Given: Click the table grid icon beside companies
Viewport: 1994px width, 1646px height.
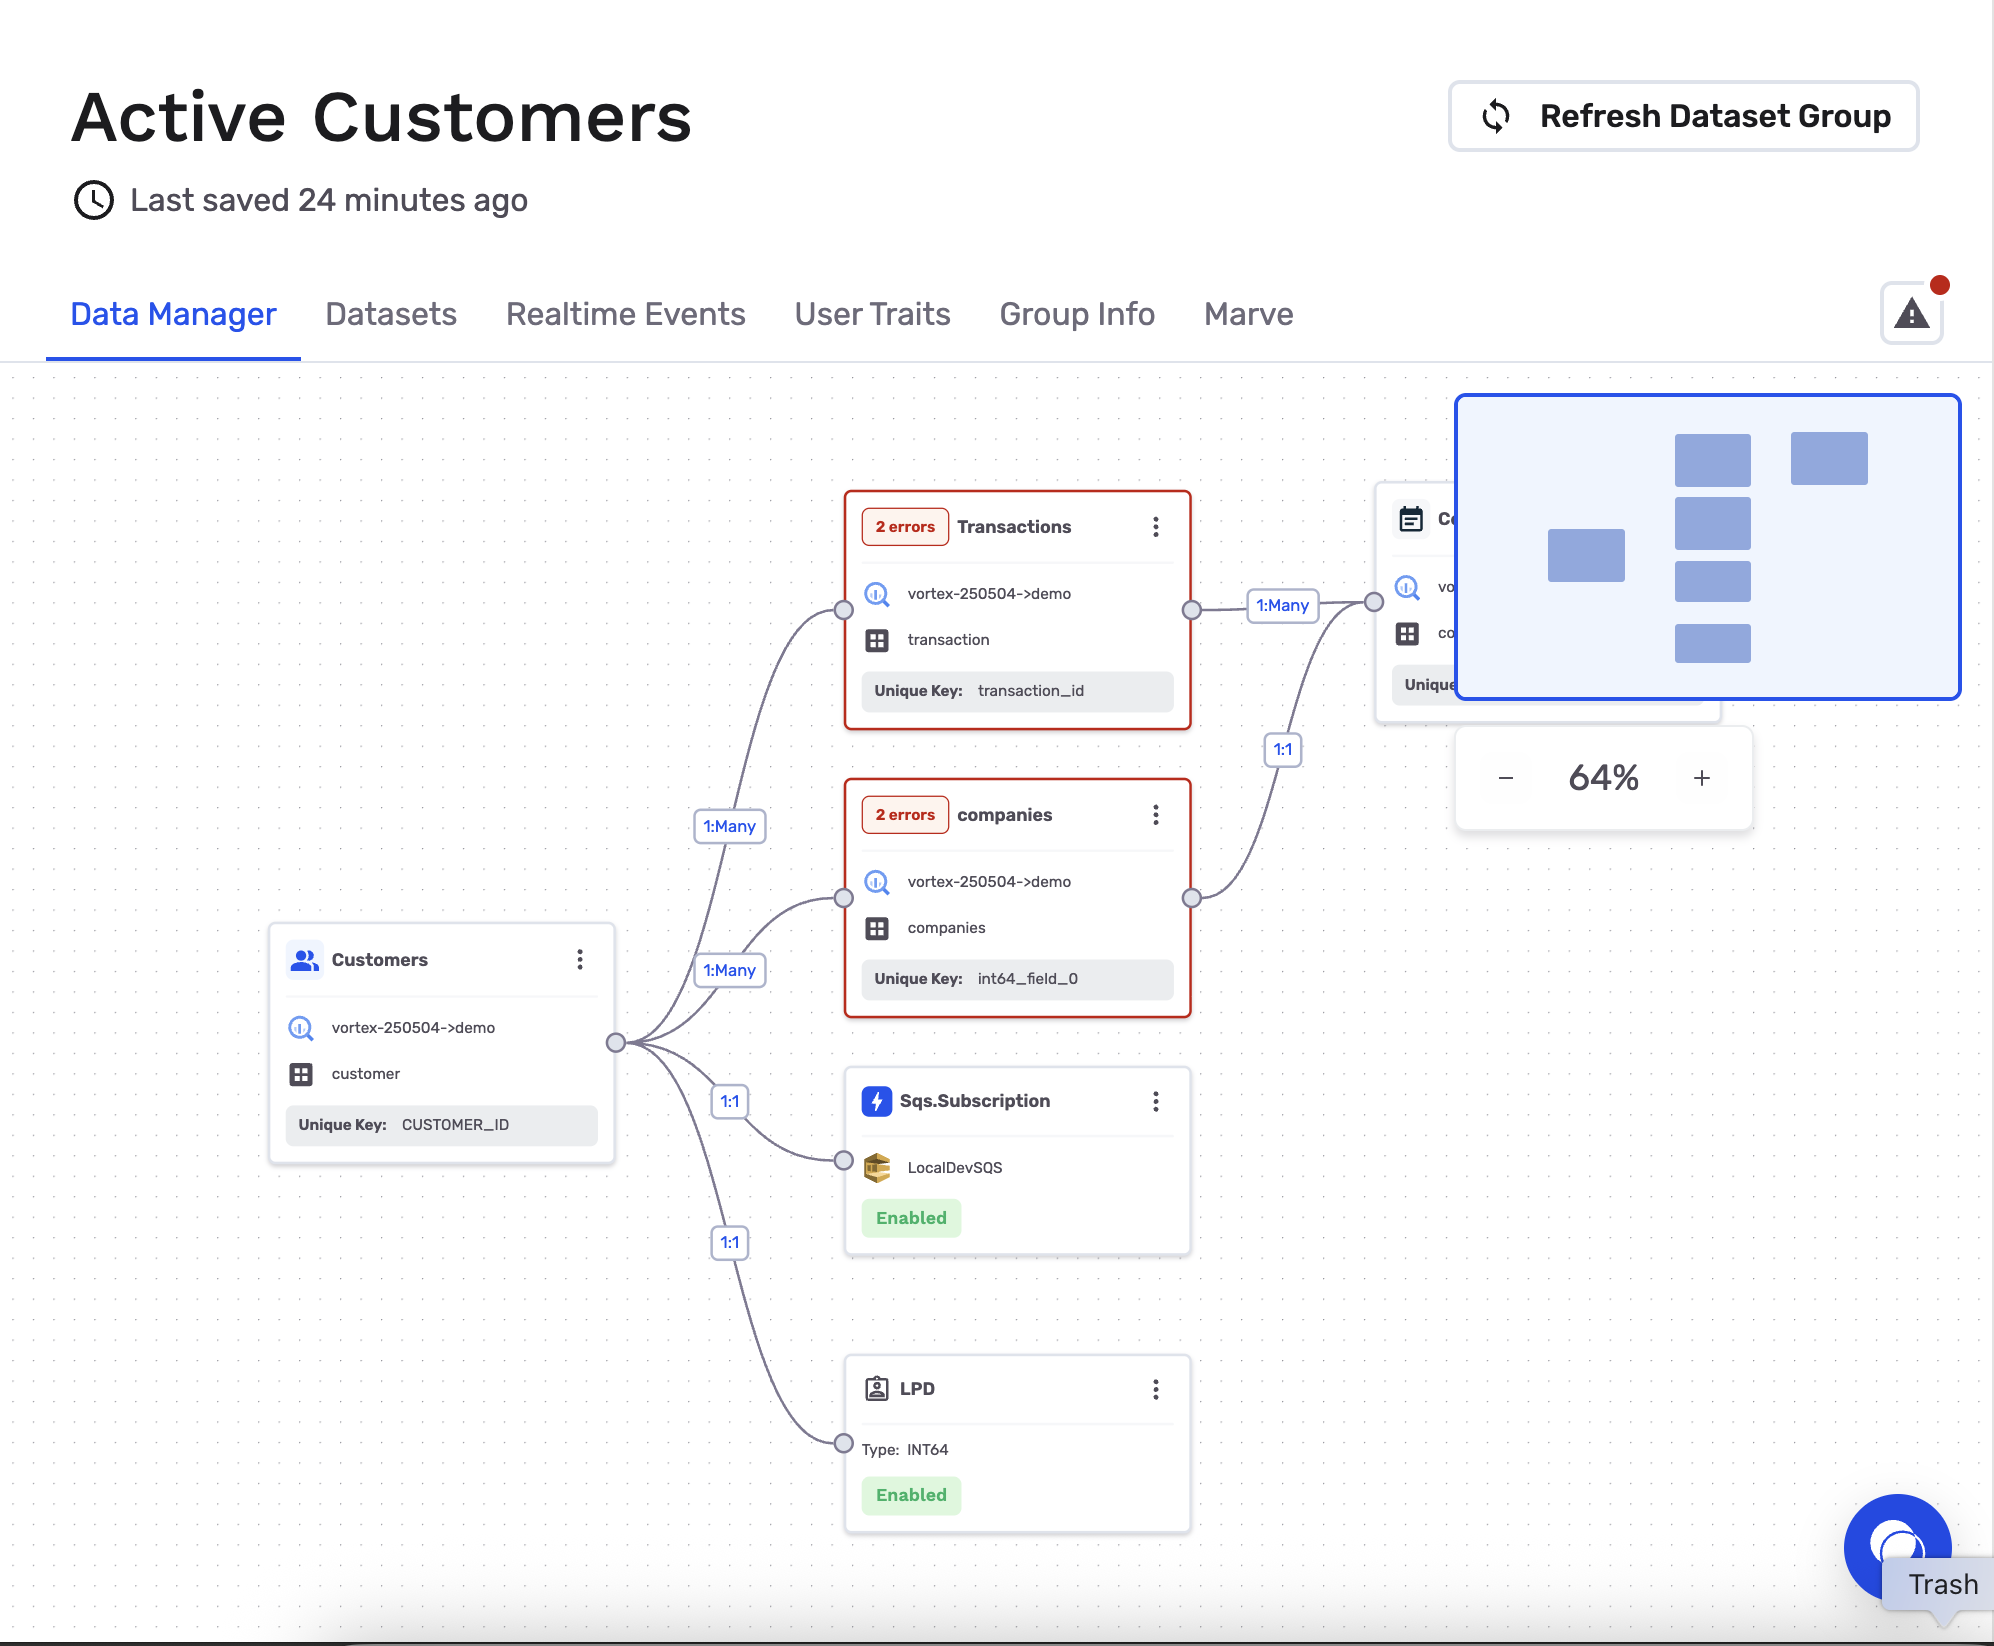Looking at the screenshot, I should [877, 928].
